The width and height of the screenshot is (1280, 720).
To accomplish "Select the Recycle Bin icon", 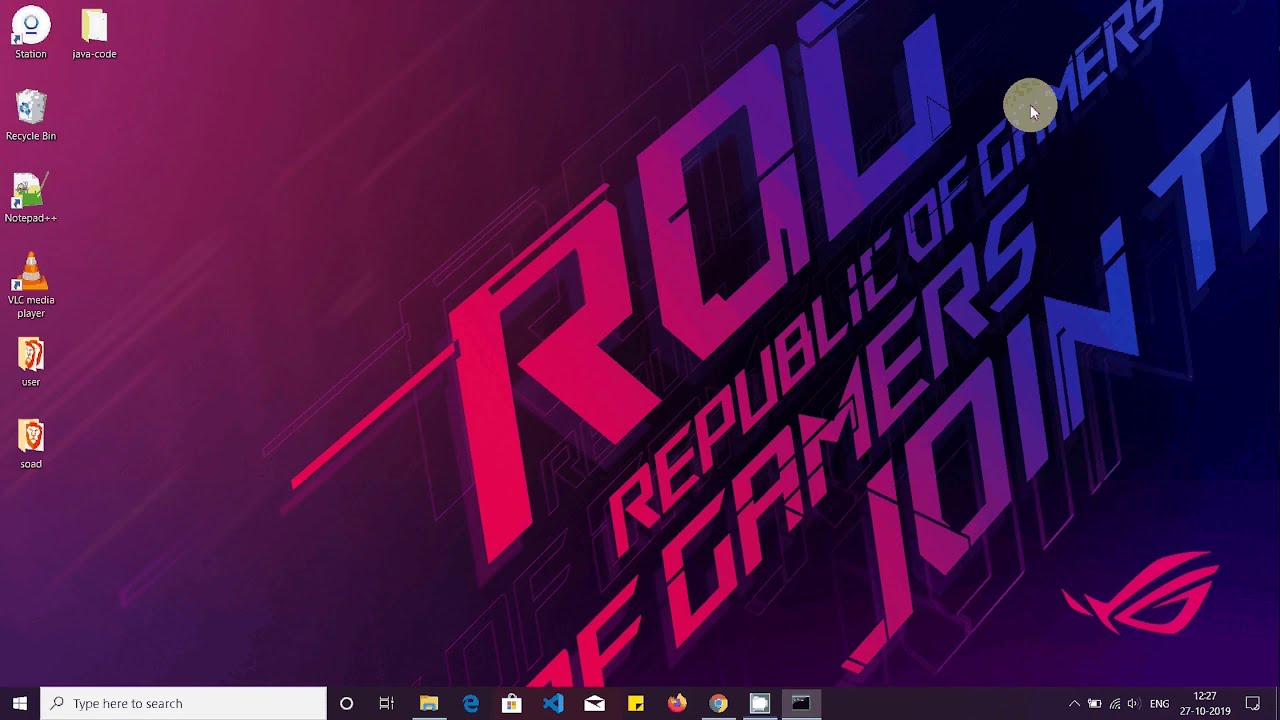I will point(31,115).
